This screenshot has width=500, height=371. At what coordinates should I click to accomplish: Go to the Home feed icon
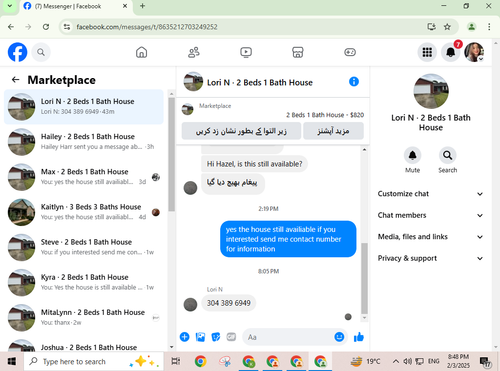pos(141,52)
